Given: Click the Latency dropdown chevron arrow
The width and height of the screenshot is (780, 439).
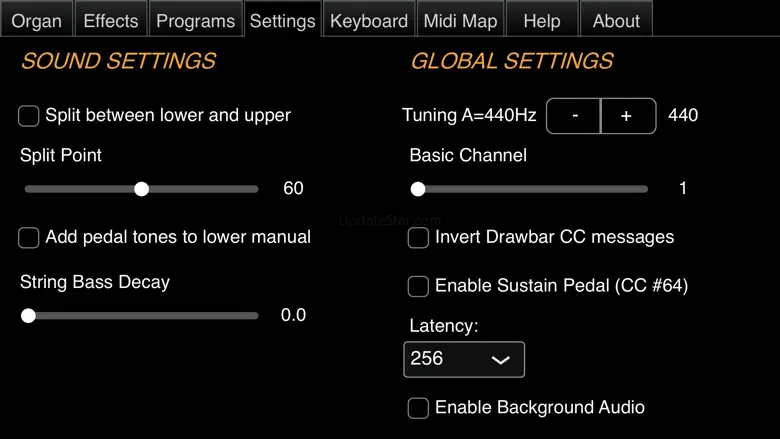Looking at the screenshot, I should click(x=501, y=360).
